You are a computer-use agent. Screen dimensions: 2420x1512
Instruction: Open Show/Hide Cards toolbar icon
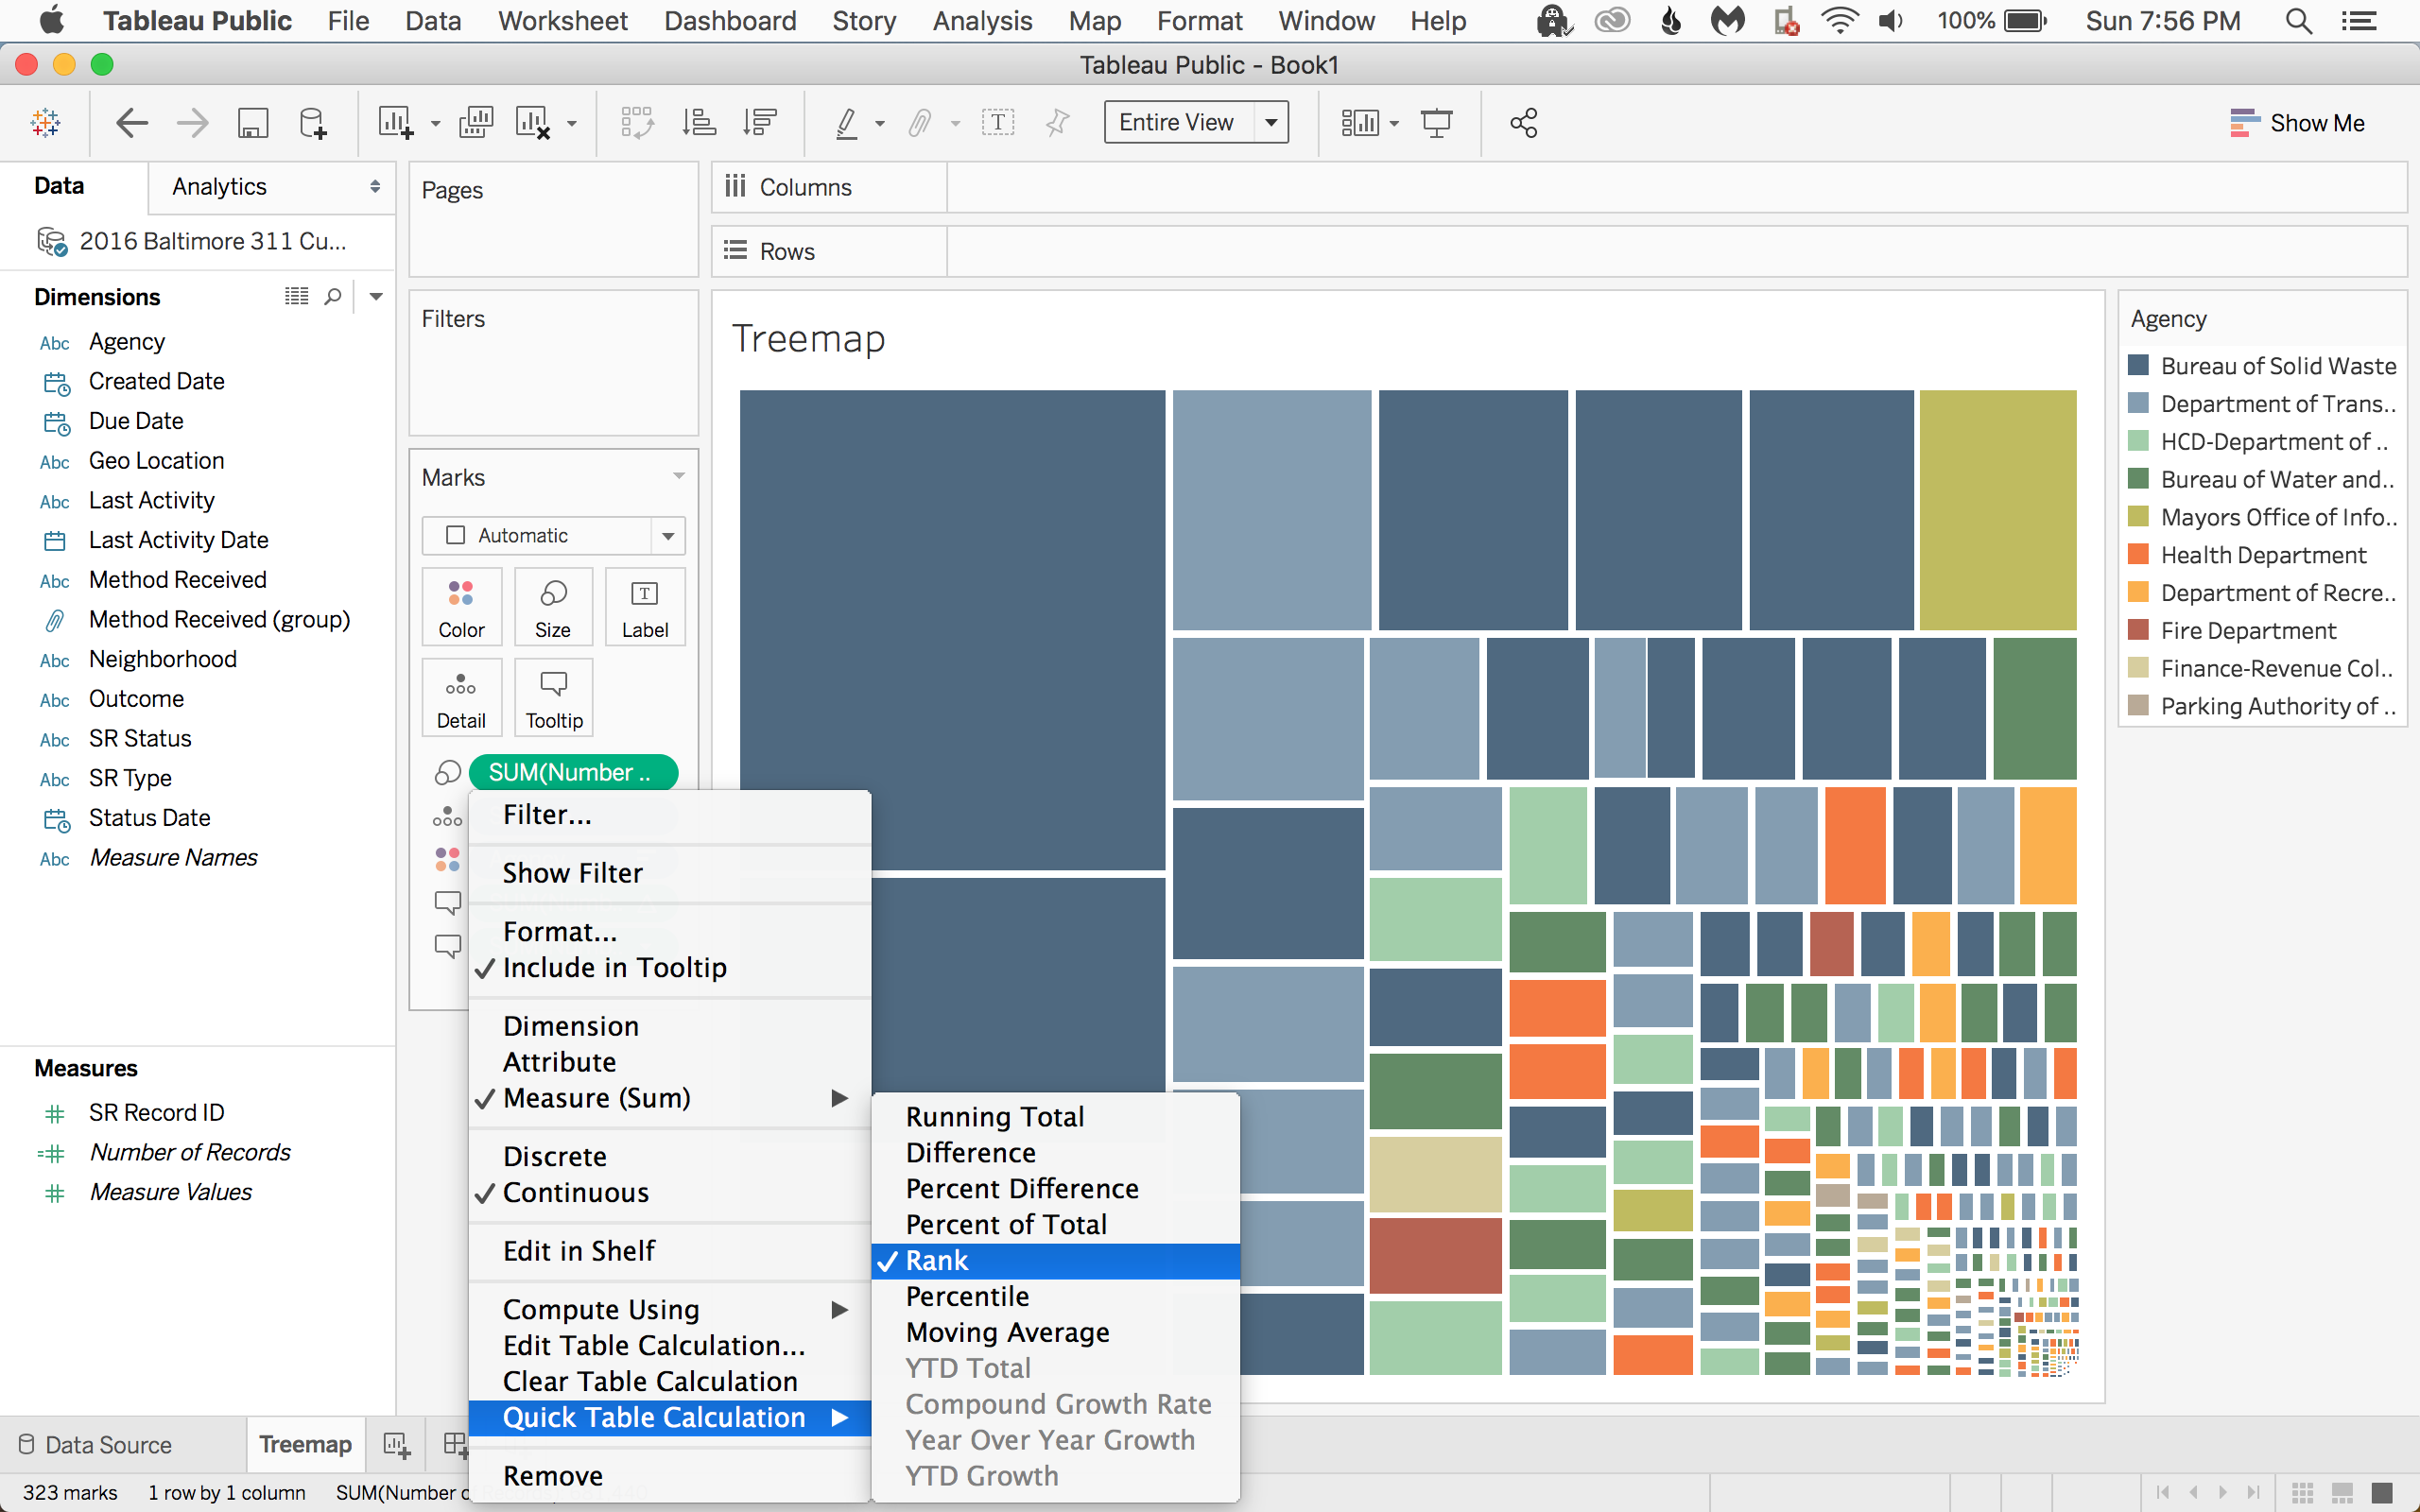point(1360,123)
